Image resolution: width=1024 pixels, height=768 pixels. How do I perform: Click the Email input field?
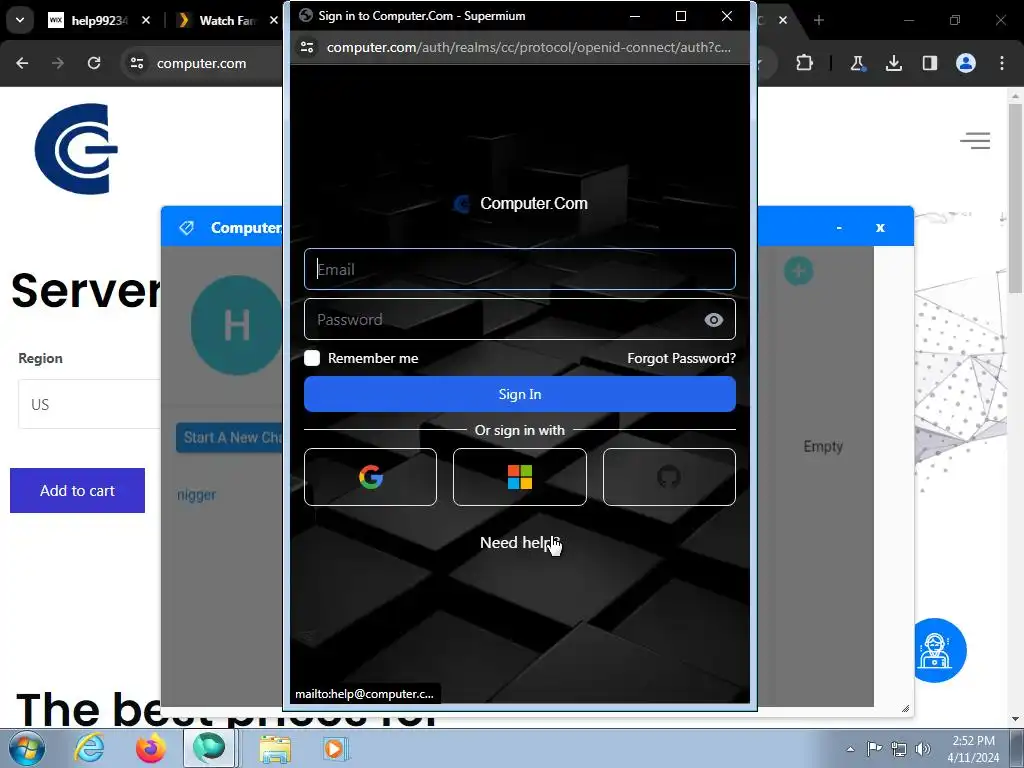(x=520, y=269)
